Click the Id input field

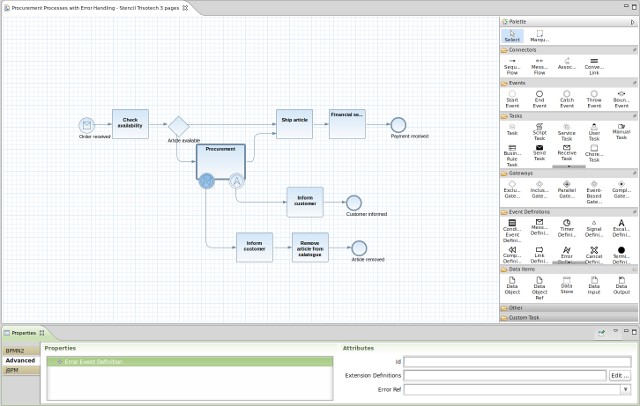coord(517,362)
